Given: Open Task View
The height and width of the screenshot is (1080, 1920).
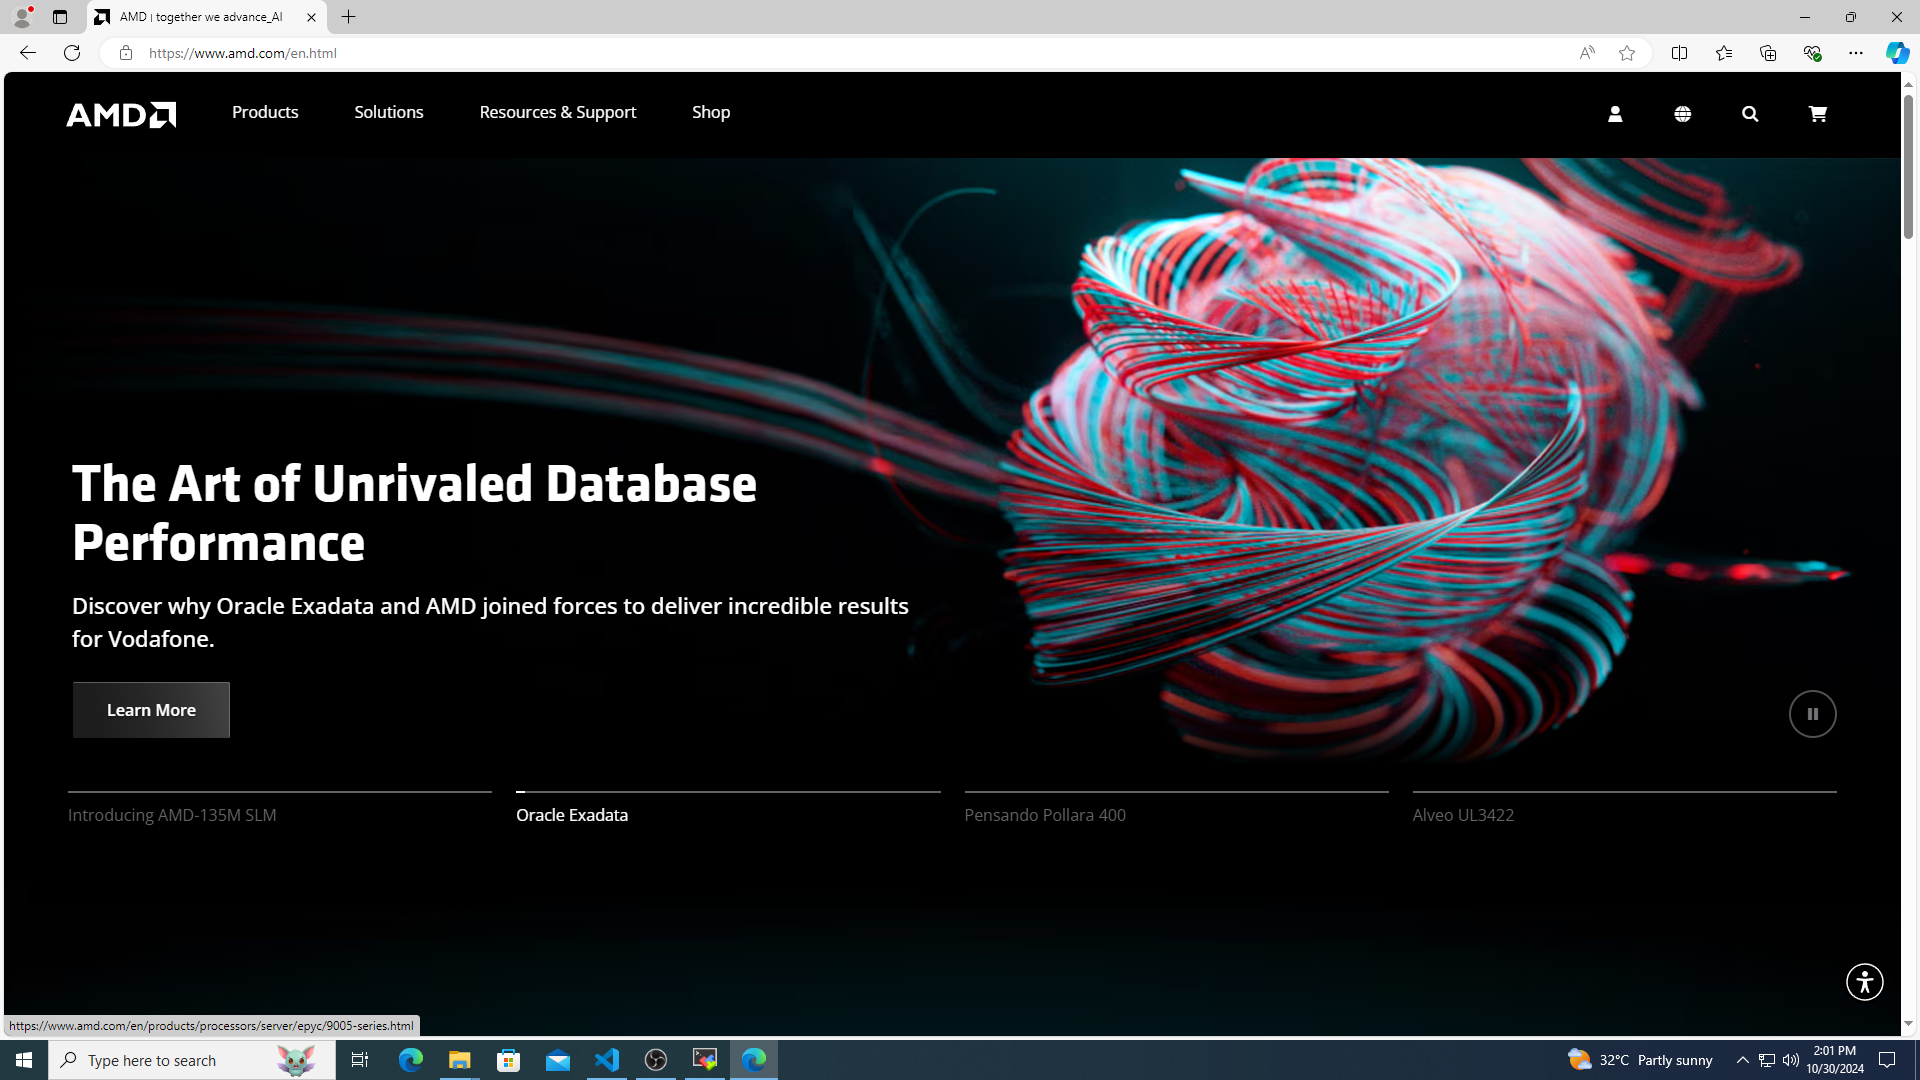Looking at the screenshot, I should click(x=360, y=1060).
